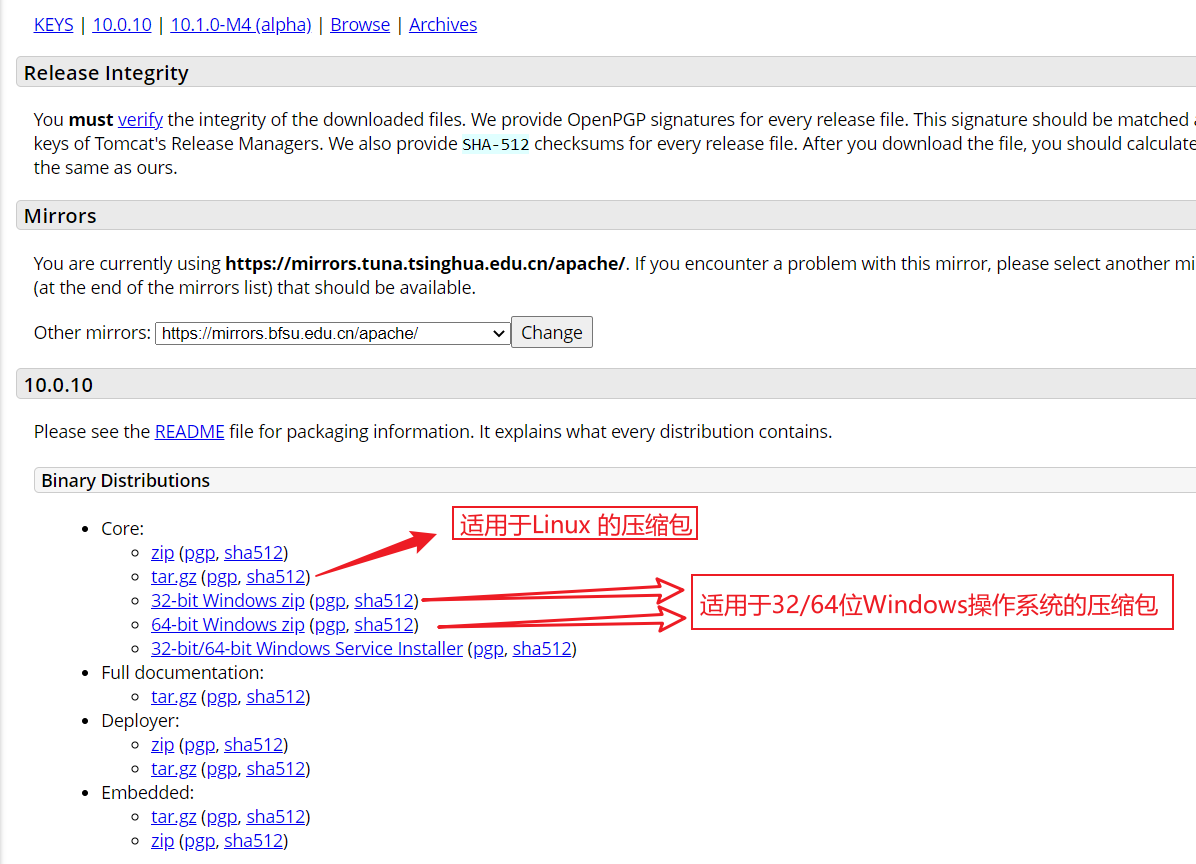This screenshot has width=1196, height=864.
Task: Open pgp signature for 32-bit Windows zip
Action: pyautogui.click(x=330, y=601)
